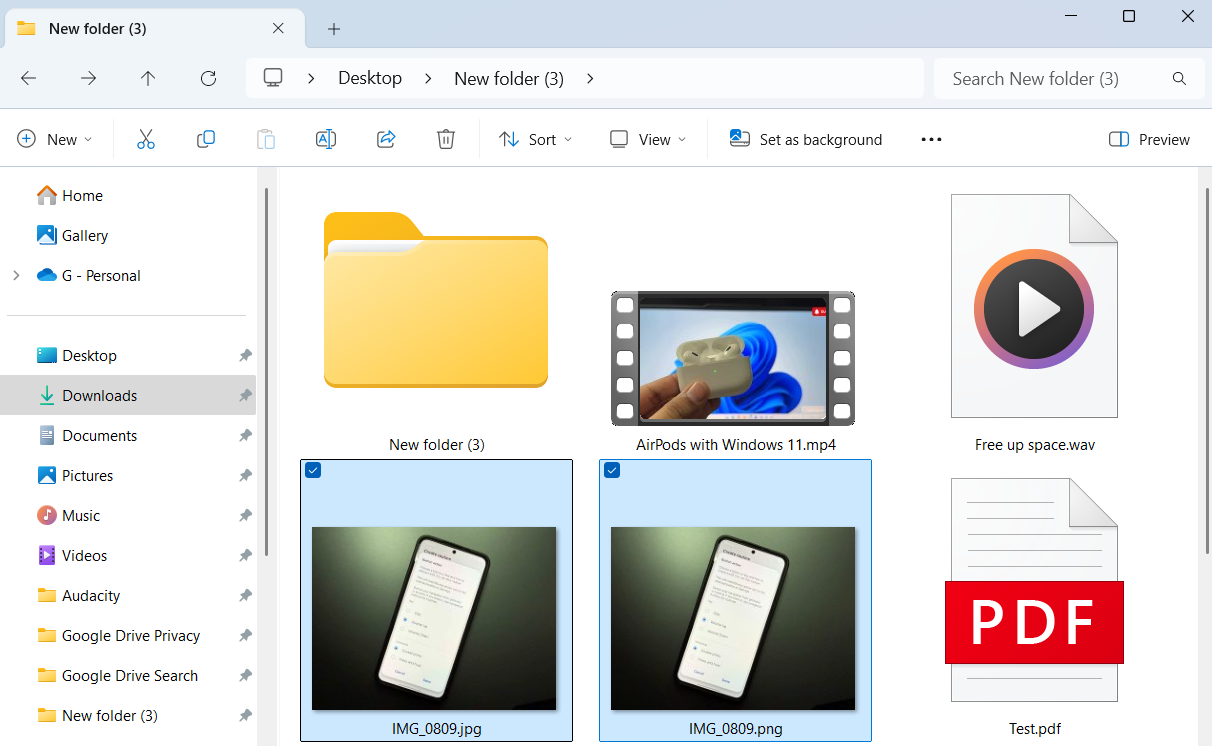Expand chevron after This PC icon
Viewport: 1212px width, 746px height.
click(x=312, y=78)
